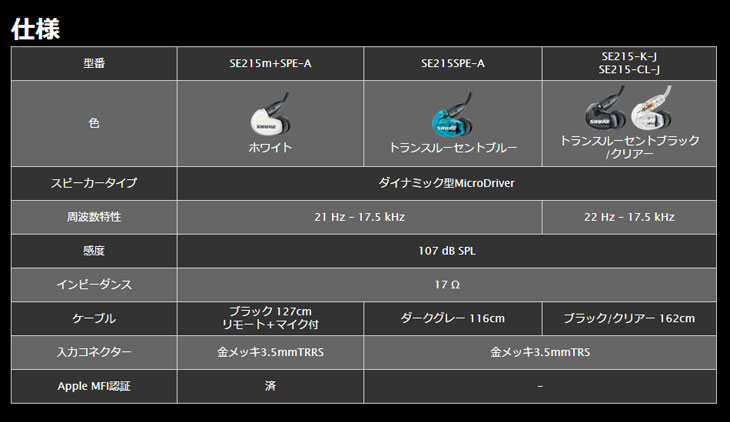Click the スピーカータイプ row header
Viewport: 730px width, 422px height.
(x=94, y=183)
